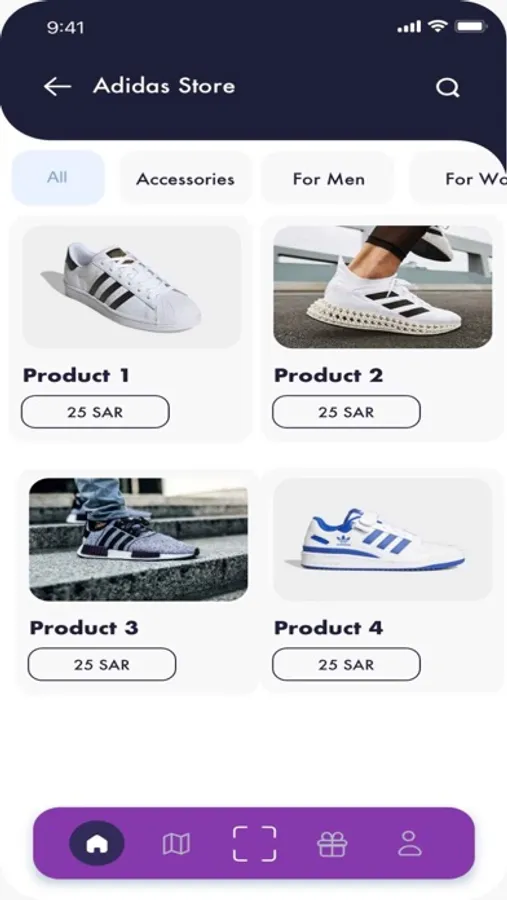Check the Wi-Fi status icon
507x900 pixels.
(438, 26)
